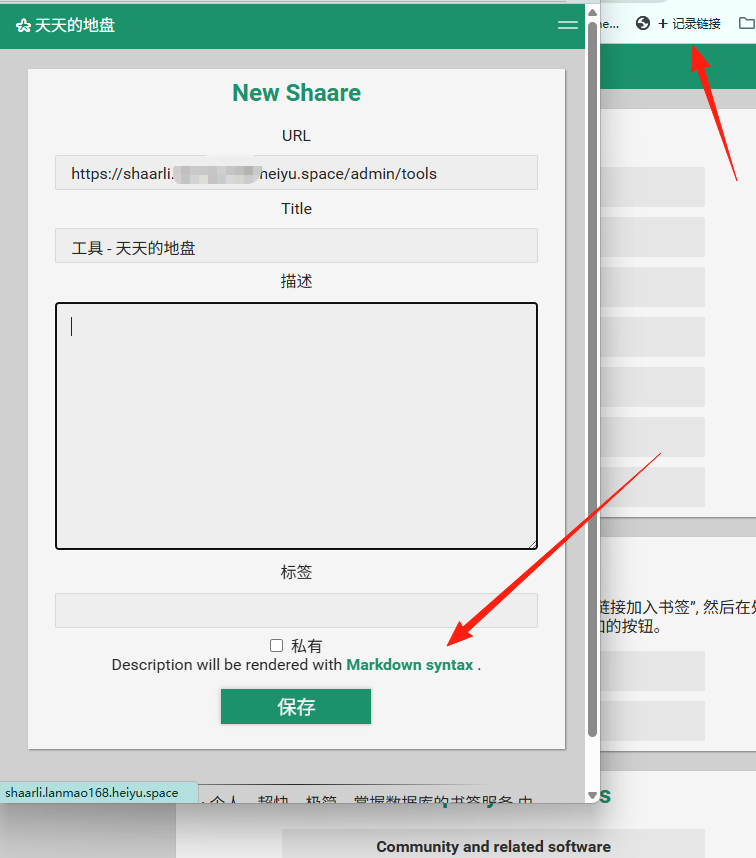Click the 'New Shaare' heading text

click(296, 92)
